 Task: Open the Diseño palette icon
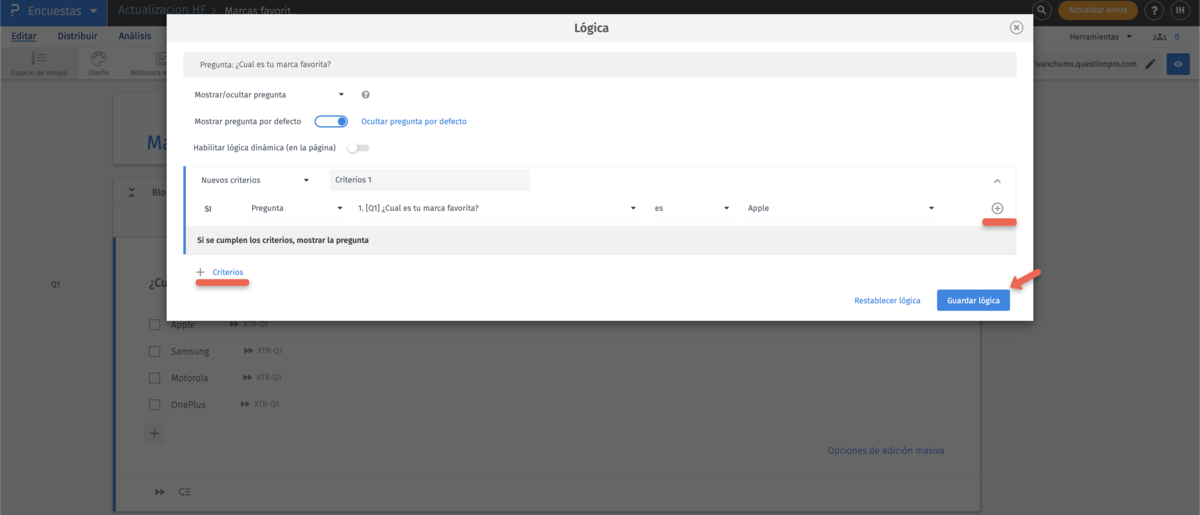pos(98,59)
